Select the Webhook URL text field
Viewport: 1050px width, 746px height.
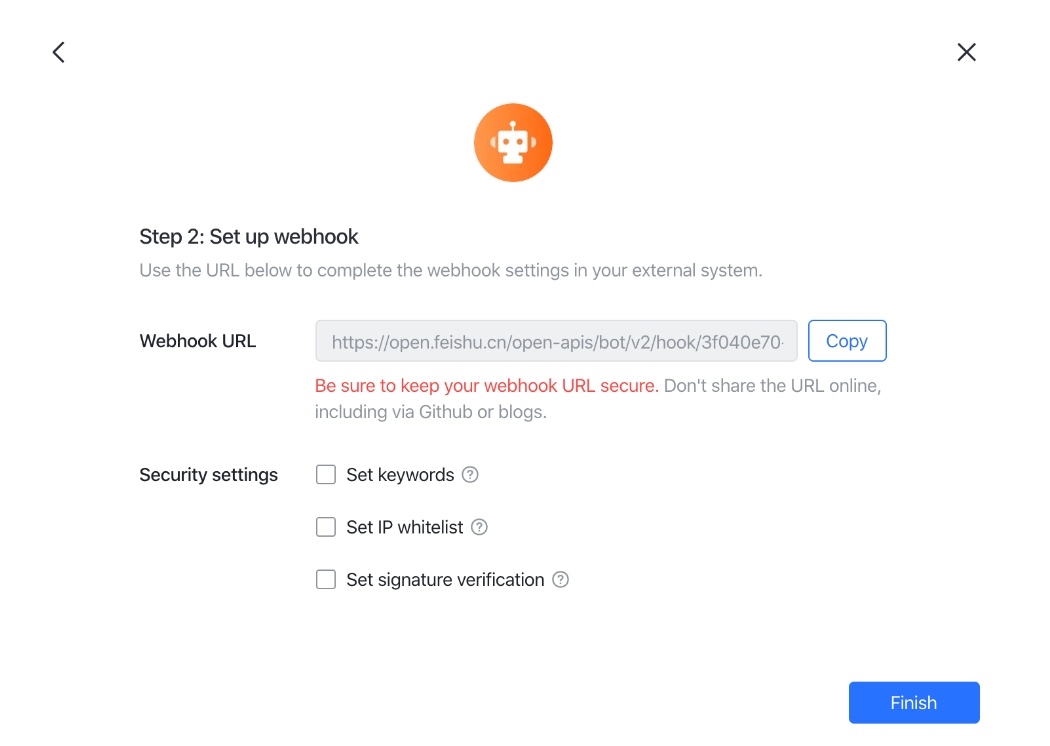[x=556, y=341]
